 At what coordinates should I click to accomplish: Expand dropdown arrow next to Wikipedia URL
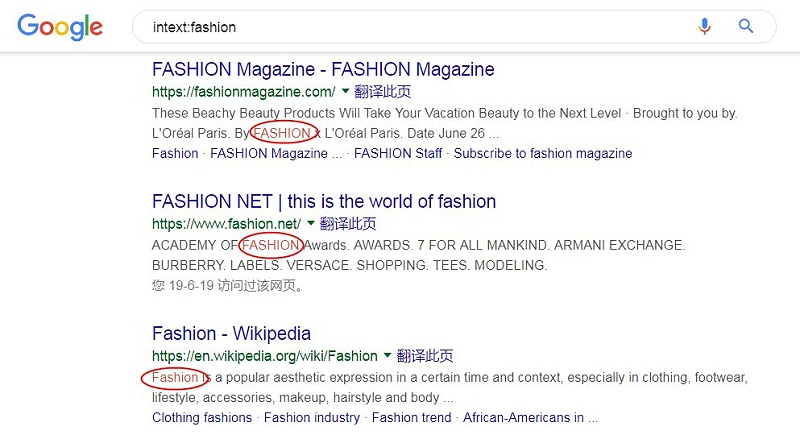point(387,355)
